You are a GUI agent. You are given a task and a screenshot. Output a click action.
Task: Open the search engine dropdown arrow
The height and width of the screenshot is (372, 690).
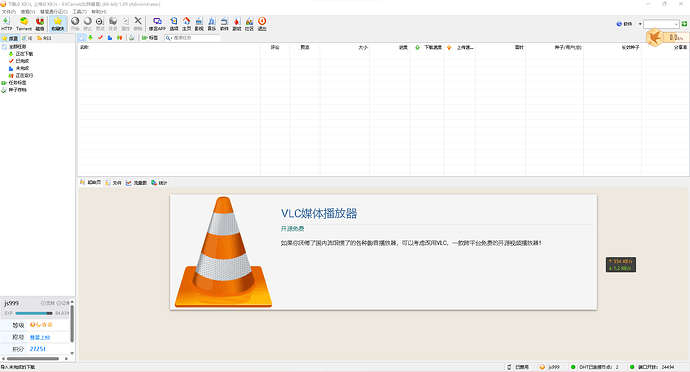click(x=640, y=24)
